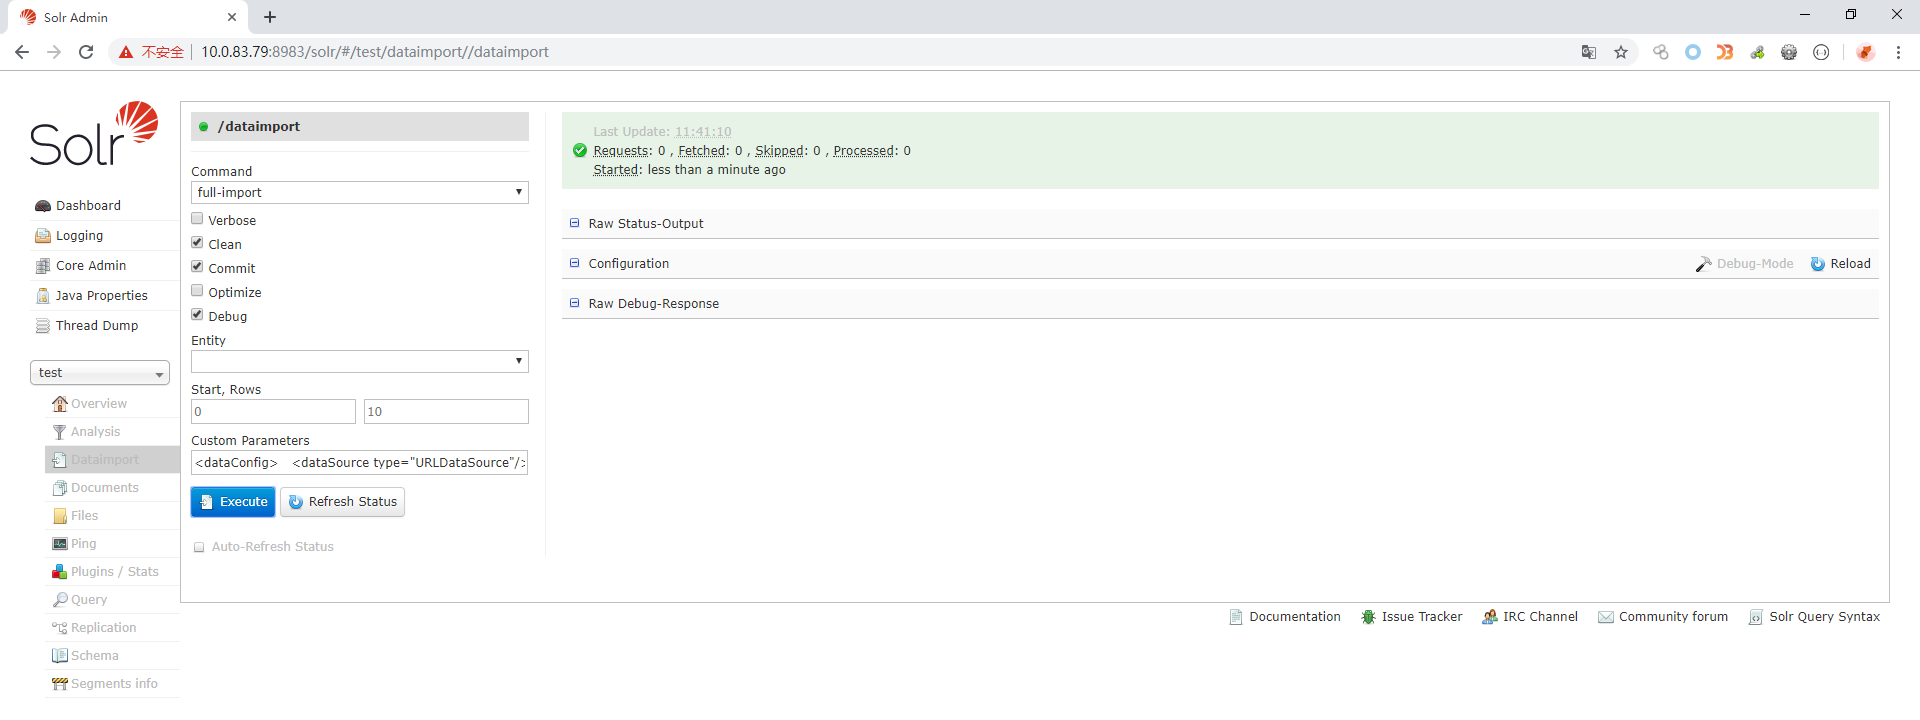Open the Issue Tracker link
This screenshot has height=720, width=1920.
1411,617
